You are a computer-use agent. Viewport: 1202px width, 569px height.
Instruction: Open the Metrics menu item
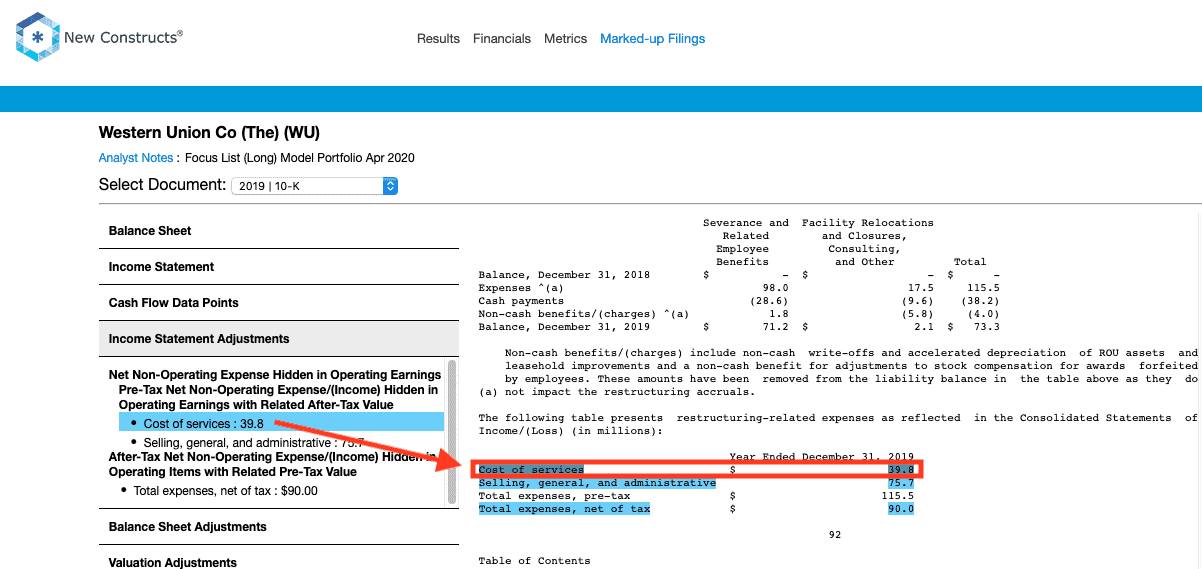[x=565, y=39]
